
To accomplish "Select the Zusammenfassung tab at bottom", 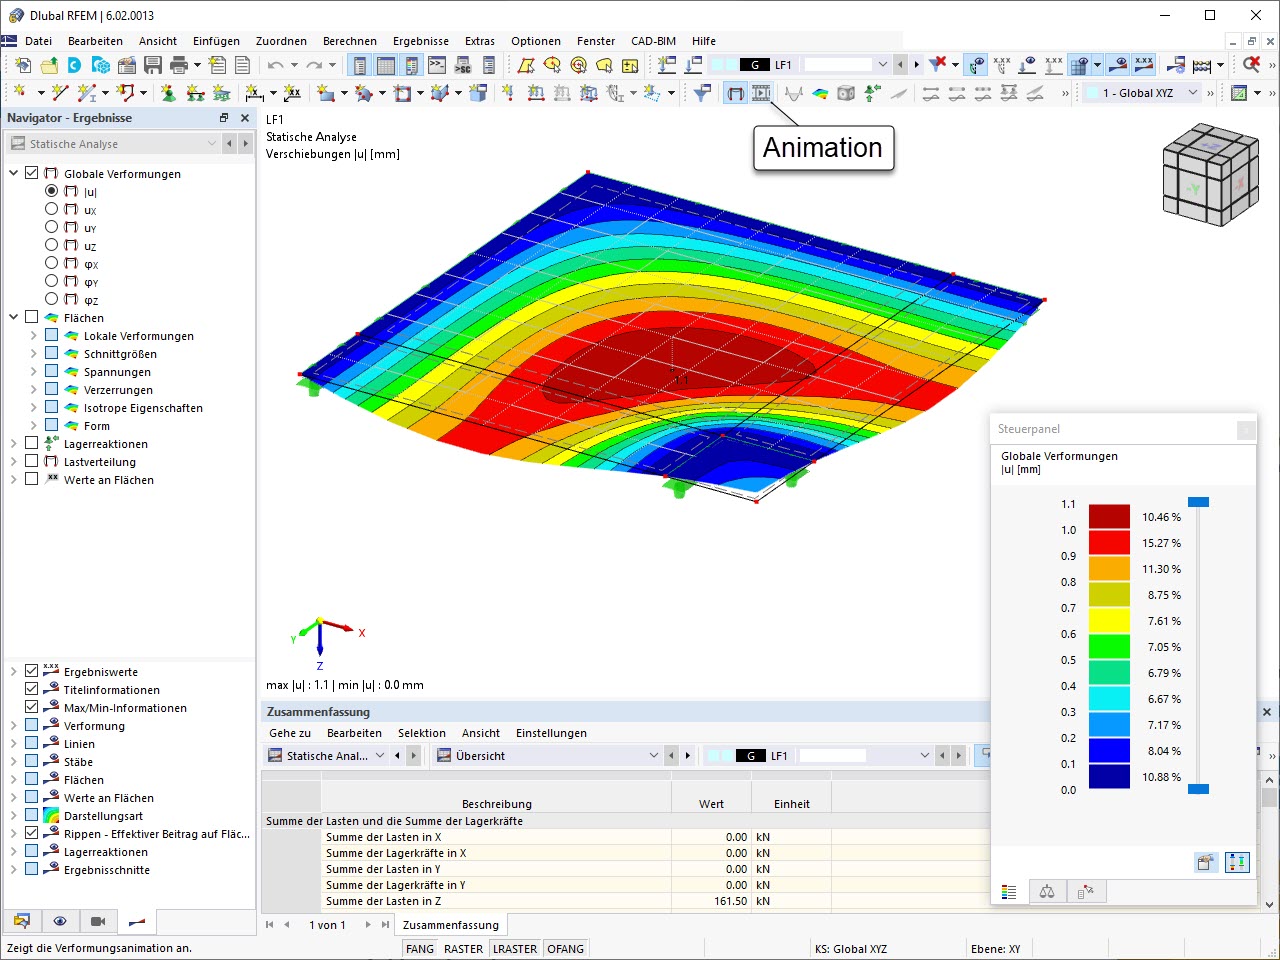I will point(451,925).
